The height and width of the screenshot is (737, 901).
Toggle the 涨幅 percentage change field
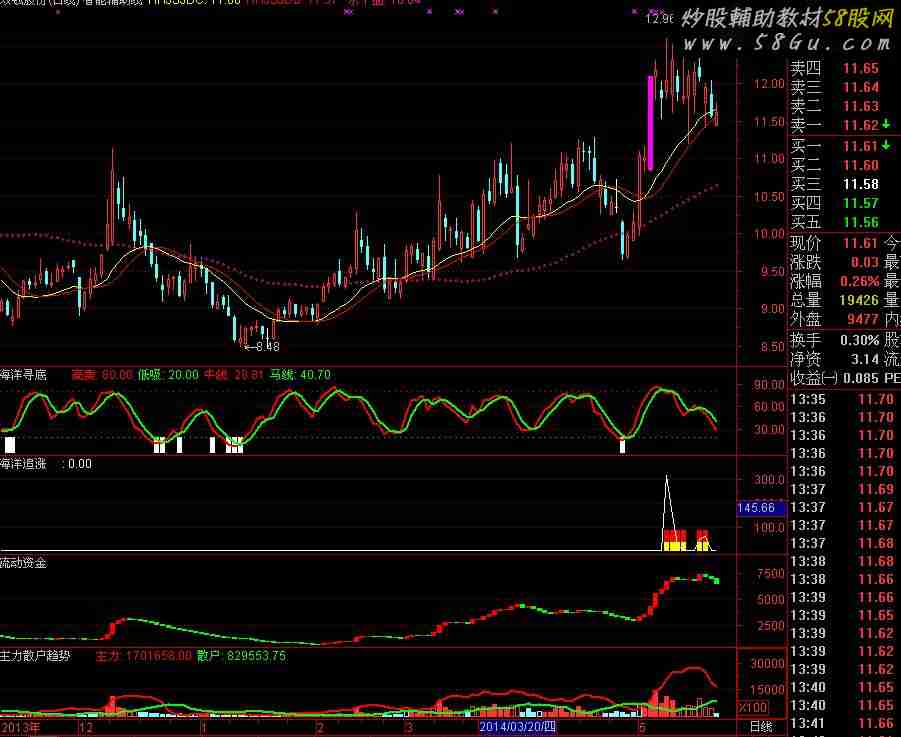pos(806,282)
